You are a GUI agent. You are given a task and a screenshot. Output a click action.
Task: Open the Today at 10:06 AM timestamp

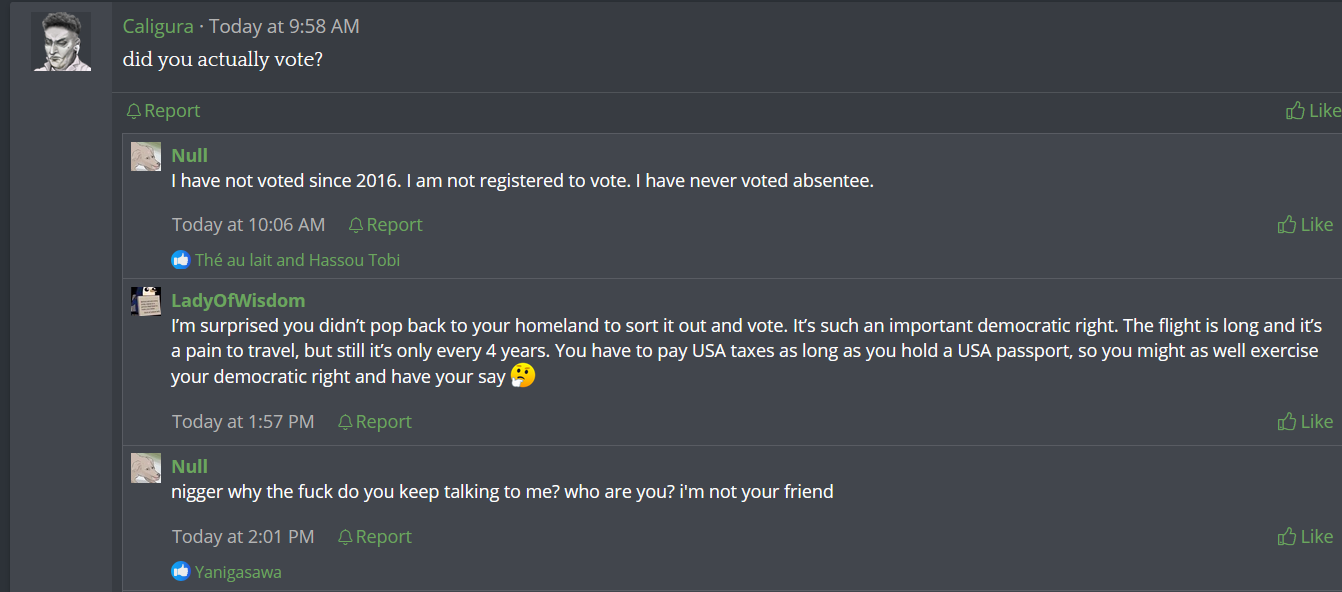248,225
